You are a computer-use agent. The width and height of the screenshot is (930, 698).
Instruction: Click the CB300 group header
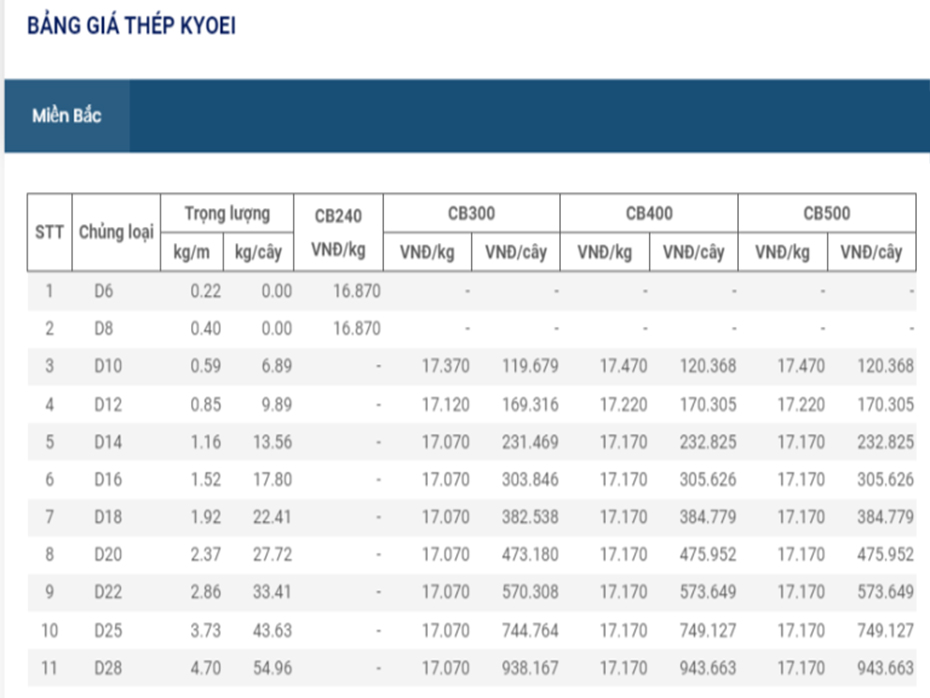(x=471, y=213)
